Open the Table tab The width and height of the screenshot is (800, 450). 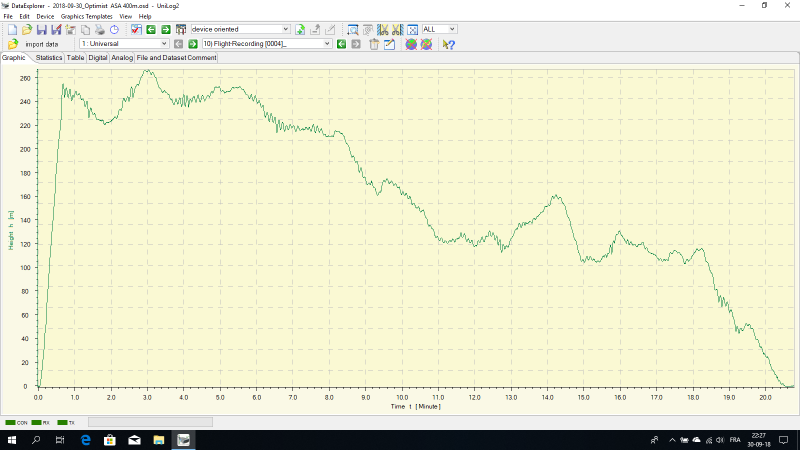click(75, 58)
